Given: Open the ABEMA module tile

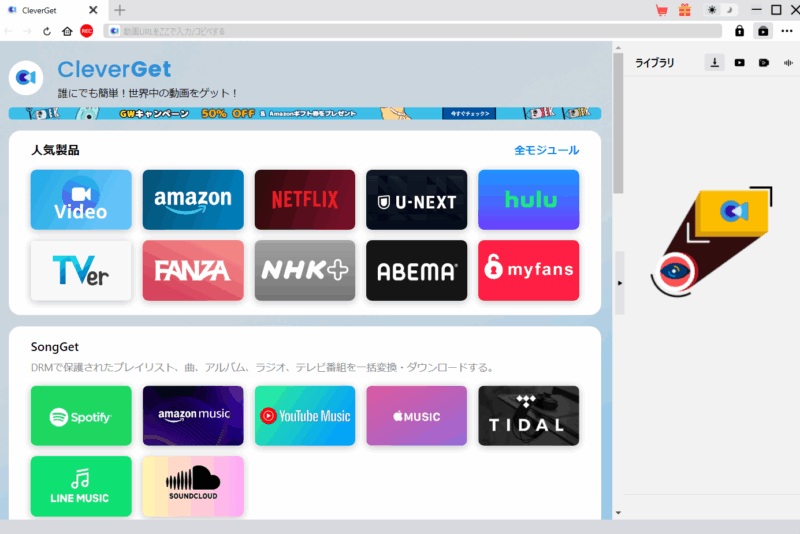Looking at the screenshot, I should click(416, 270).
